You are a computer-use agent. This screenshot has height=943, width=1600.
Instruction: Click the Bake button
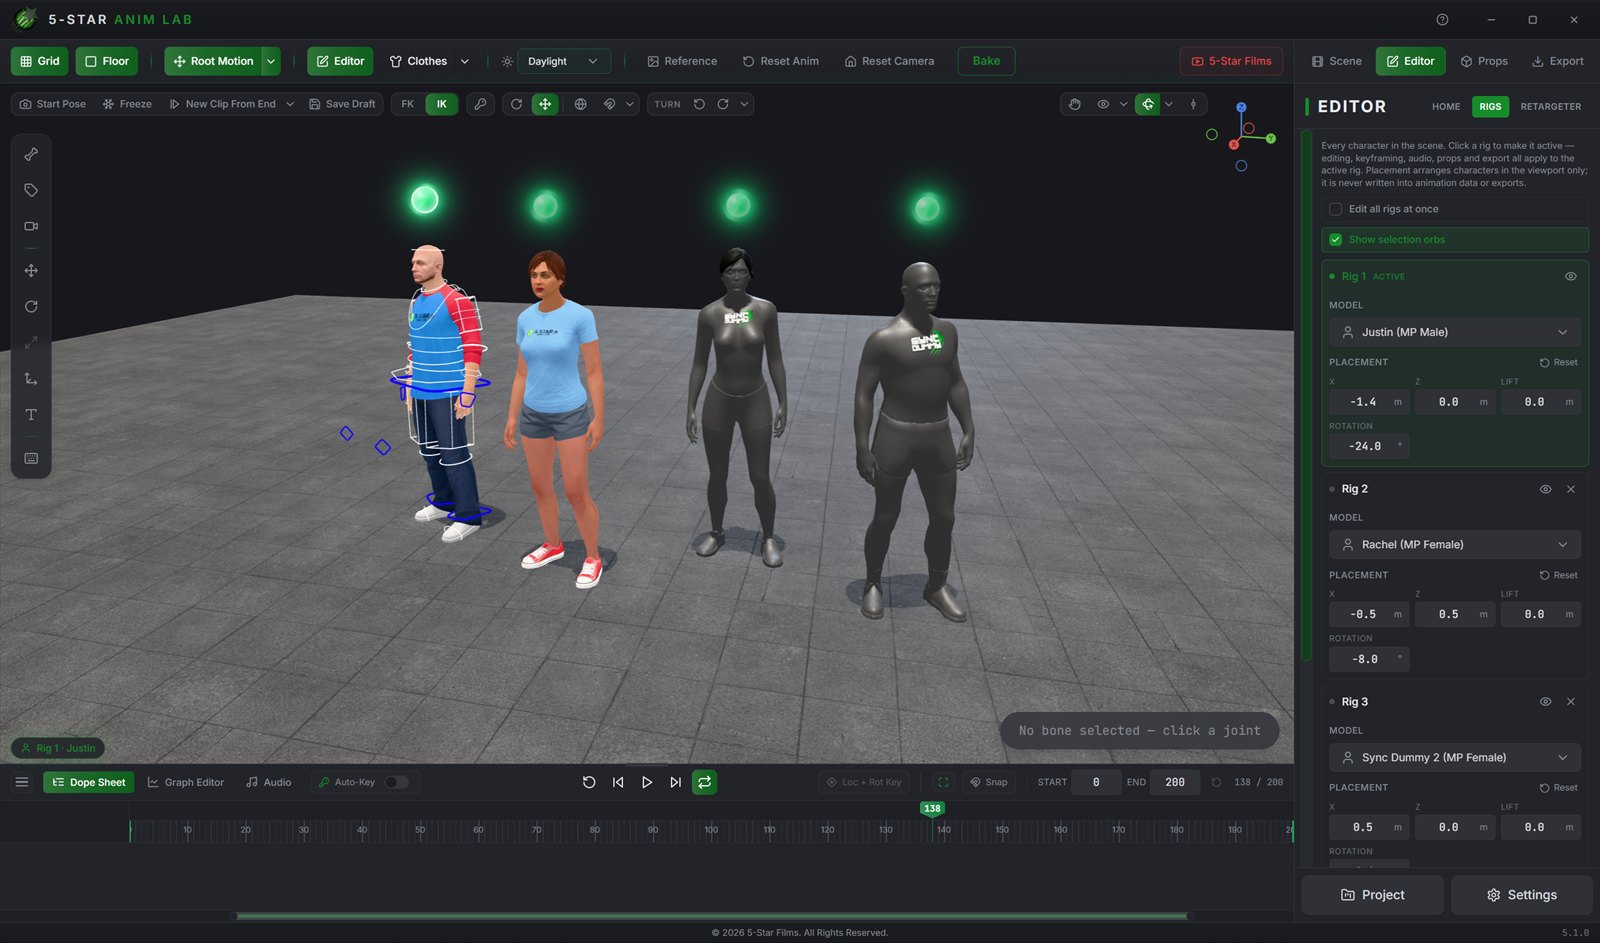(986, 61)
